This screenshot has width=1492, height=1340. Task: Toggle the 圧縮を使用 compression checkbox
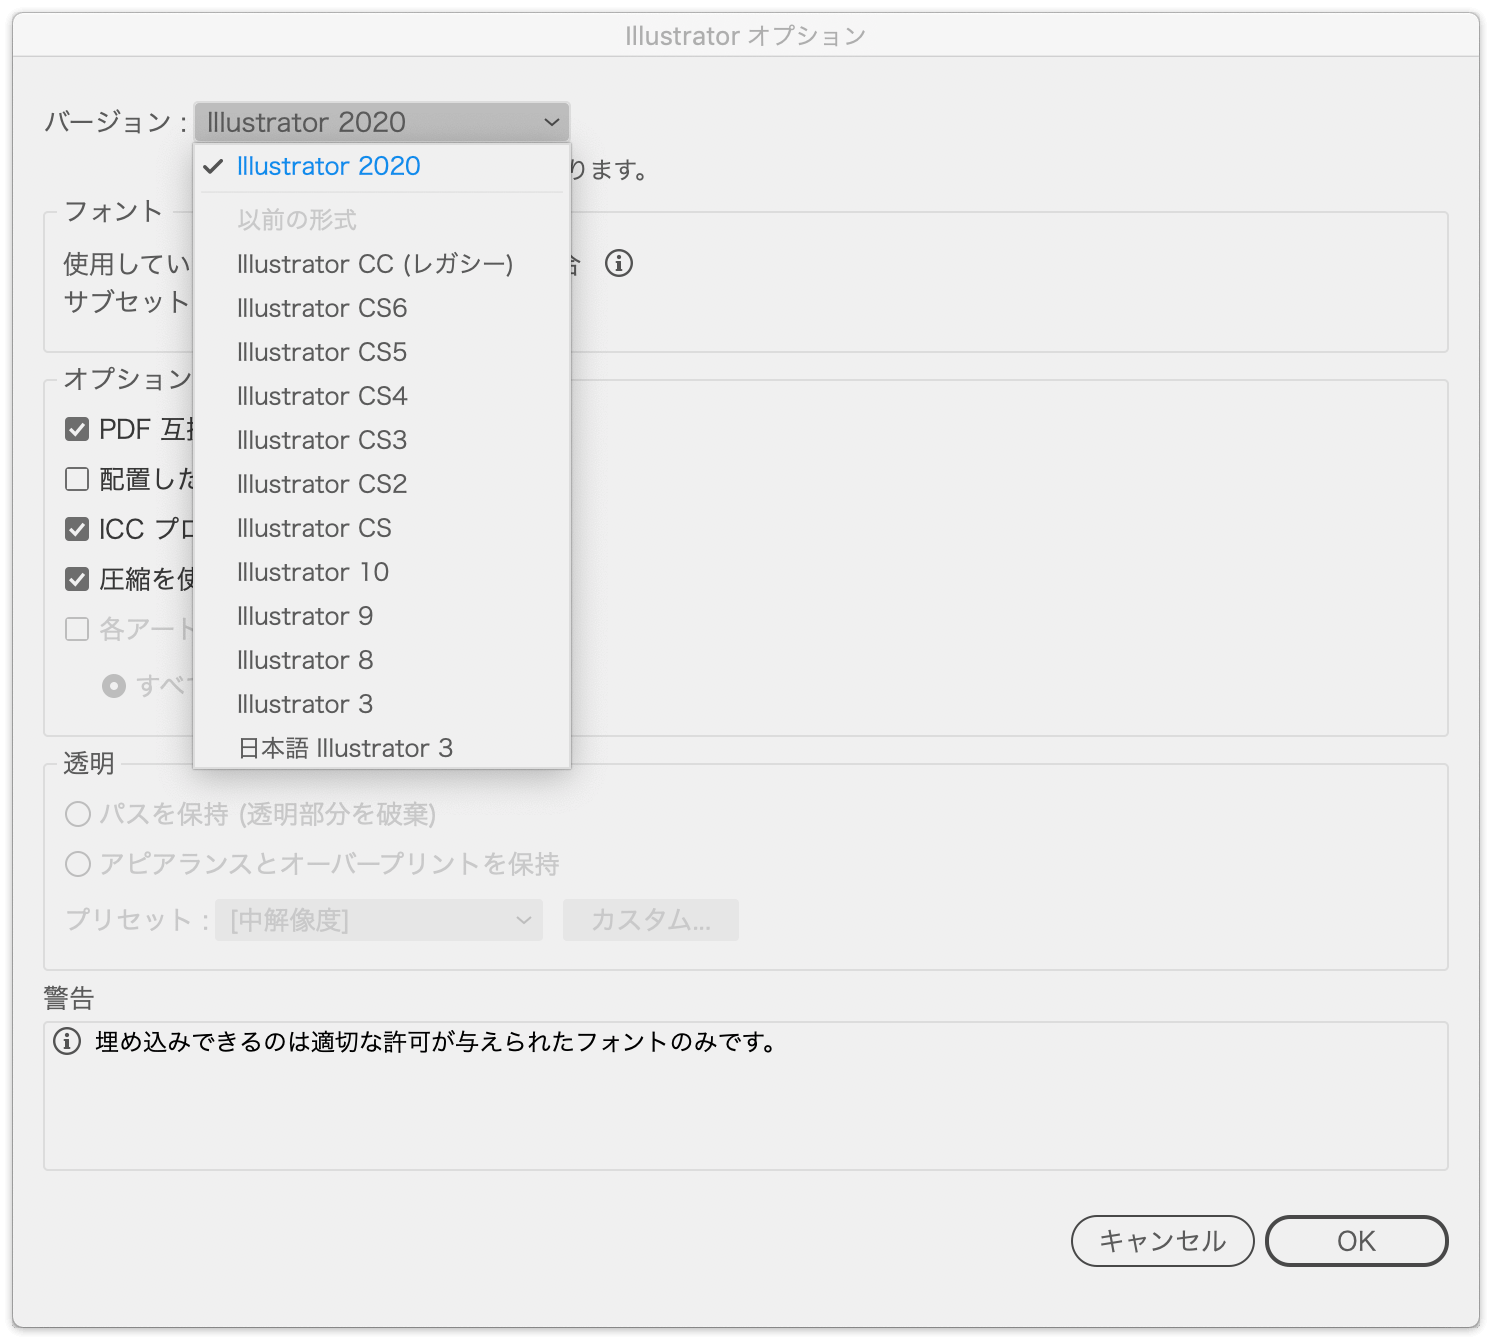point(77,579)
